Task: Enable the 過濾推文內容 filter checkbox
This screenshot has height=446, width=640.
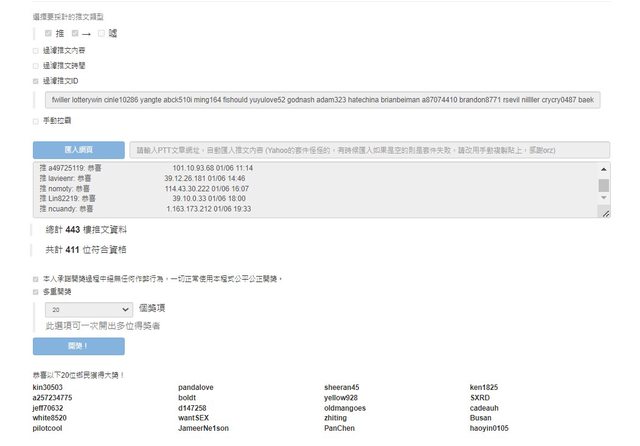Action: pyautogui.click(x=37, y=50)
